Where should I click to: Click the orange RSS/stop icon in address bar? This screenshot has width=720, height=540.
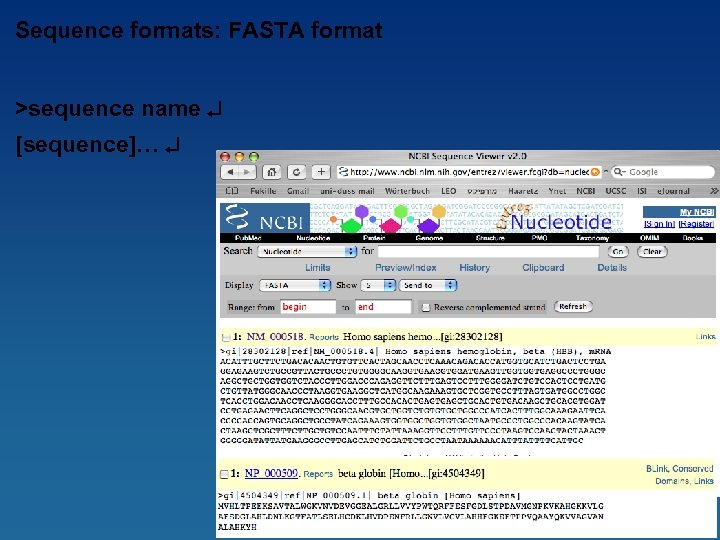tap(595, 172)
